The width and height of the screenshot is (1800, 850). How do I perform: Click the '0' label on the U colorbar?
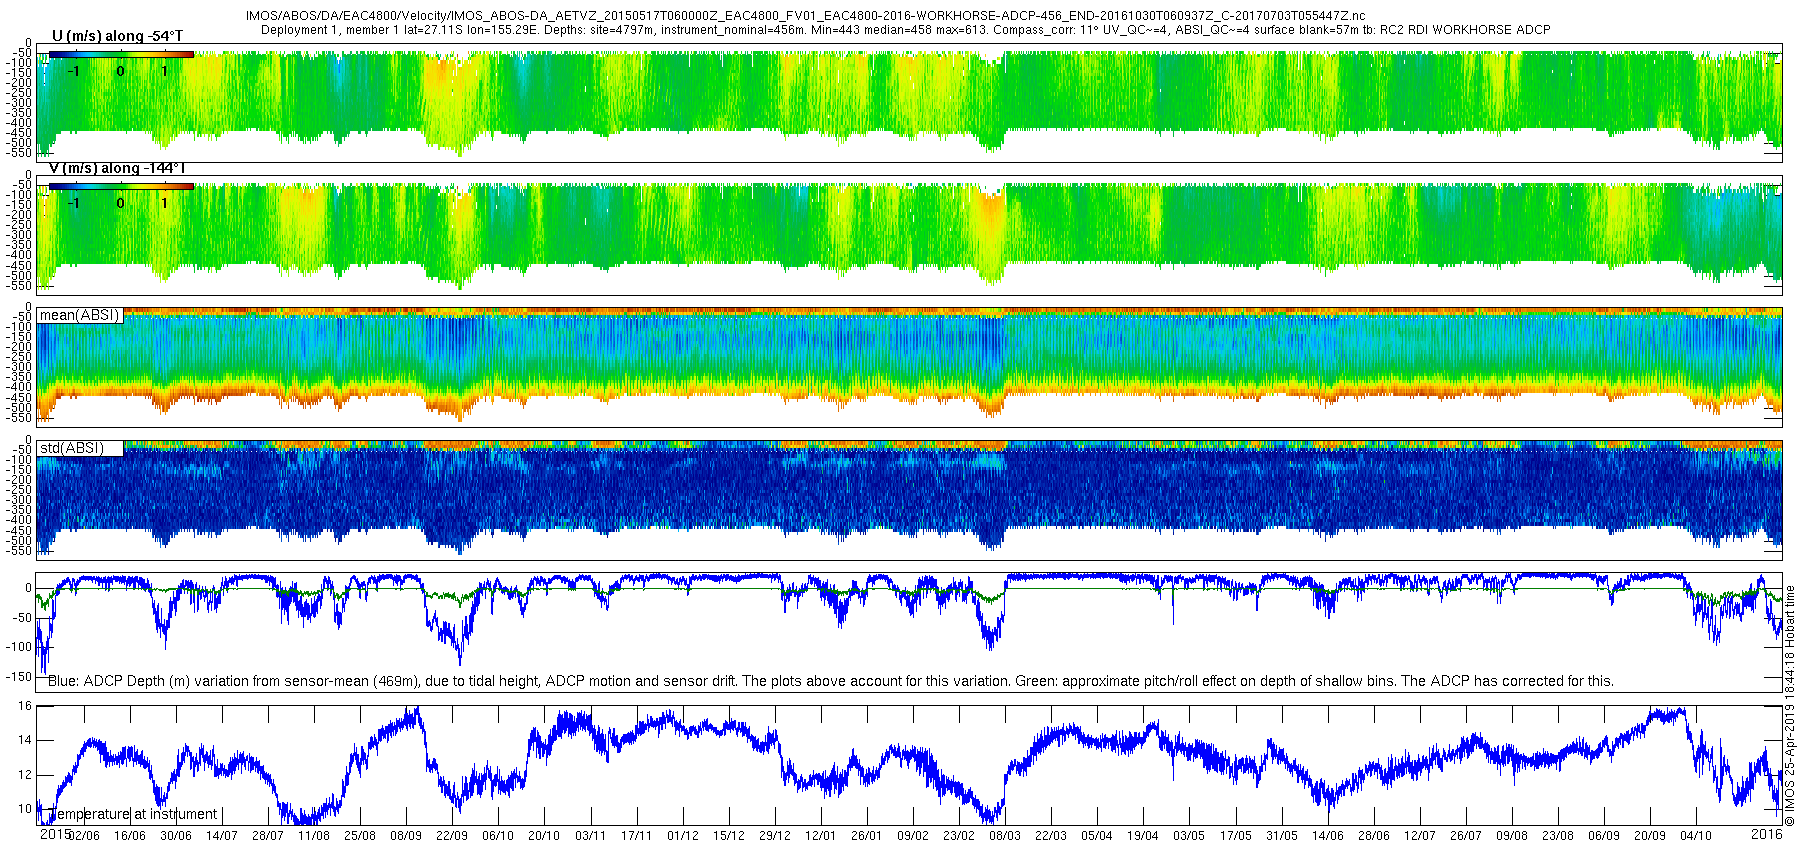tap(120, 71)
